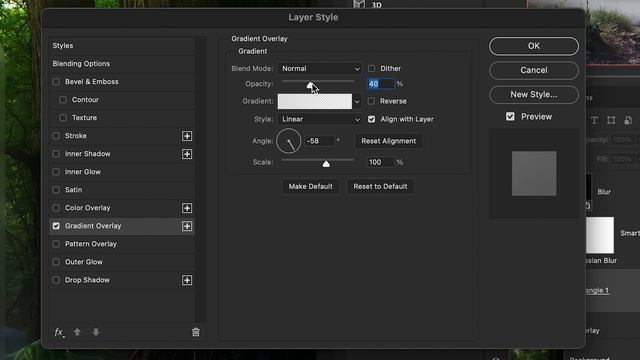640x360 pixels.
Task: Open the Blend Mode Normal dropdown
Action: pos(320,69)
